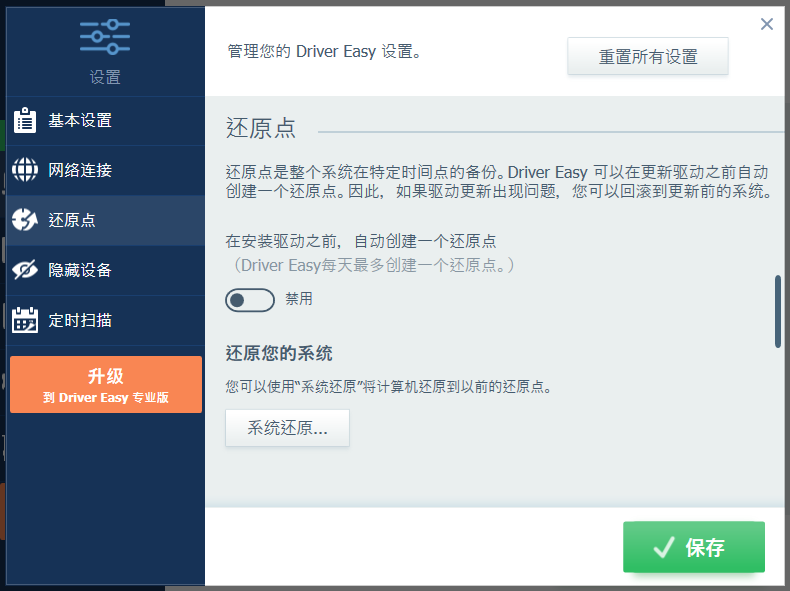
Task: Click the note （Driver Easy每天最多创建一个还原点。）
Action: pyautogui.click(x=373, y=265)
